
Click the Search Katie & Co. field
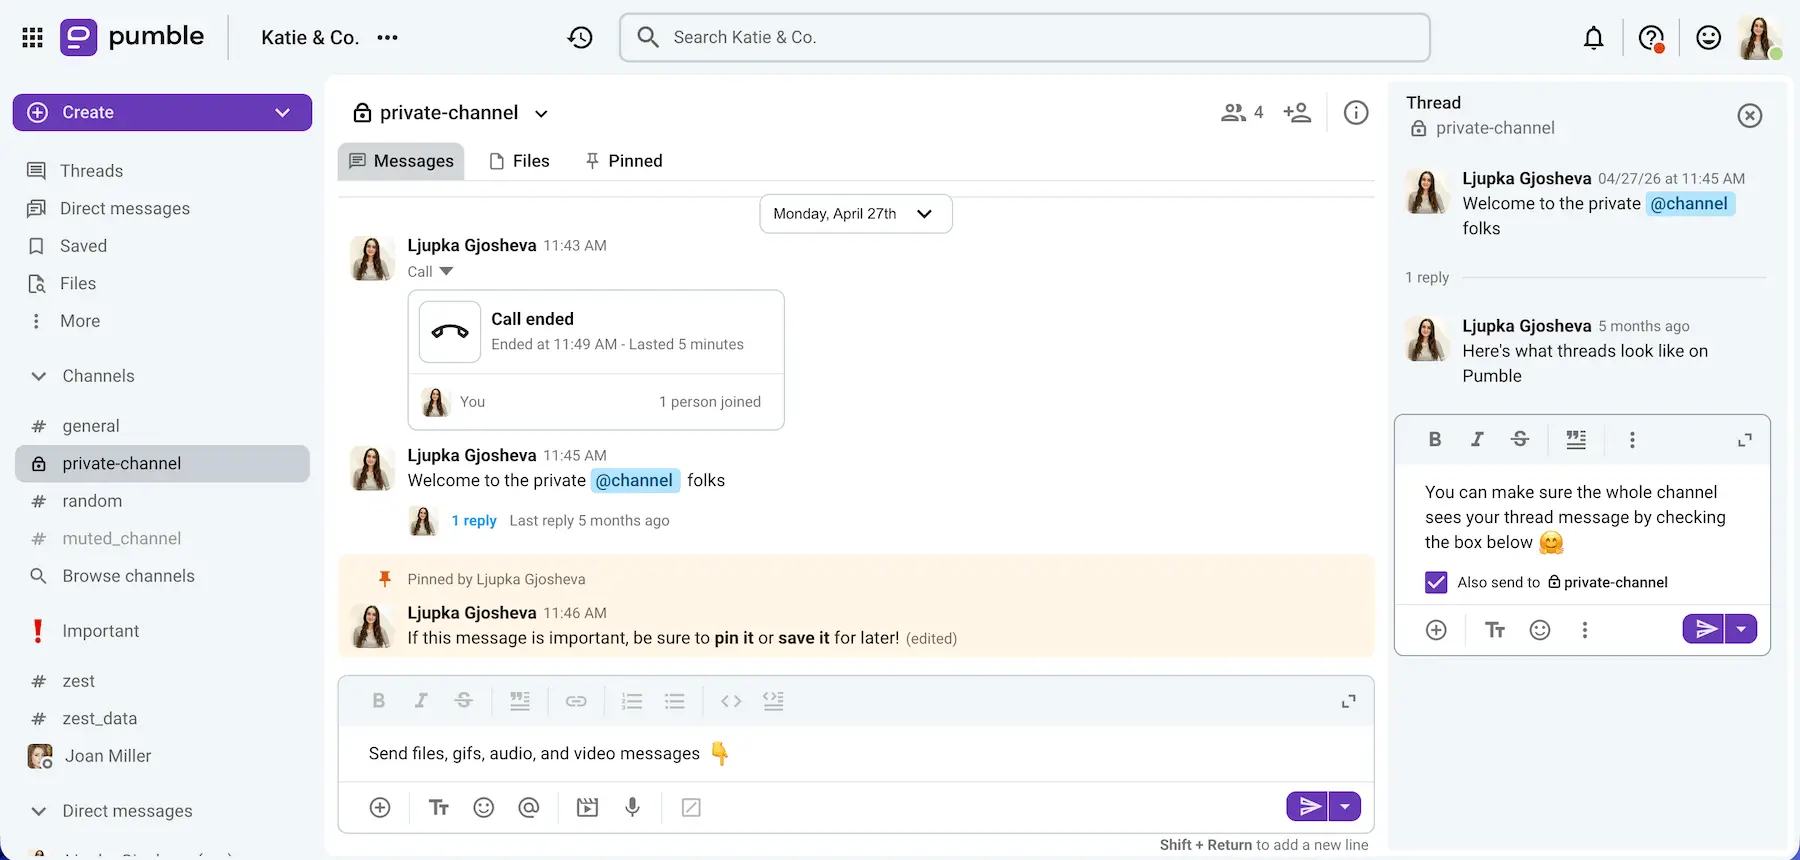point(1025,37)
